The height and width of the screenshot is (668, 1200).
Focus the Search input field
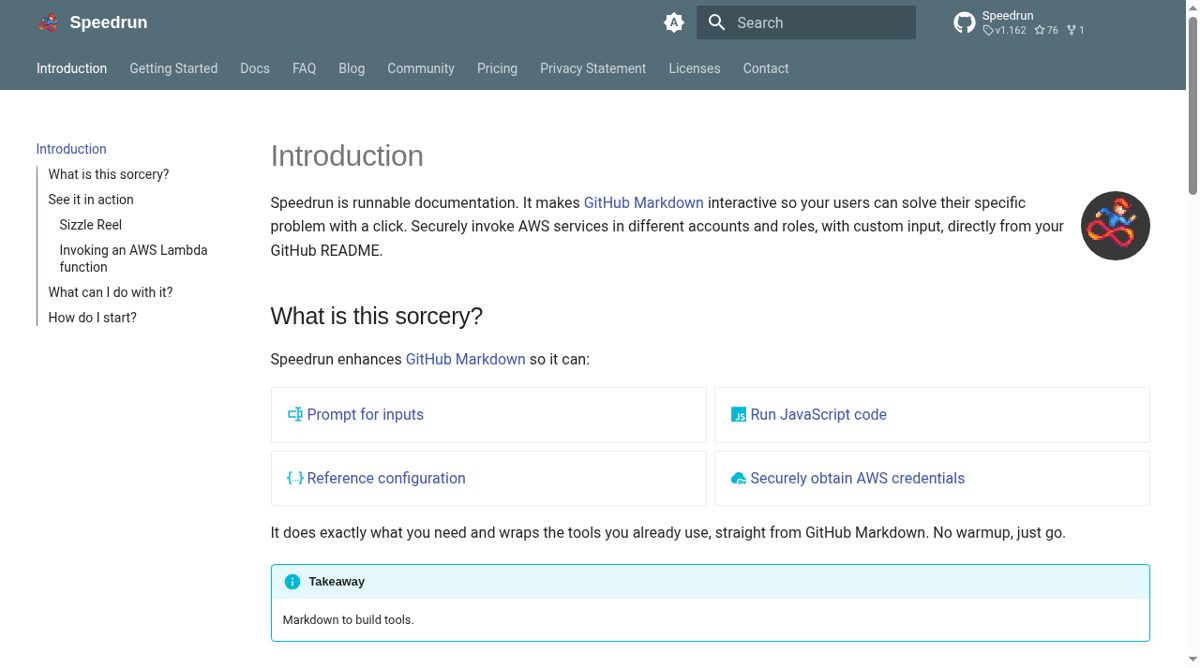(806, 22)
